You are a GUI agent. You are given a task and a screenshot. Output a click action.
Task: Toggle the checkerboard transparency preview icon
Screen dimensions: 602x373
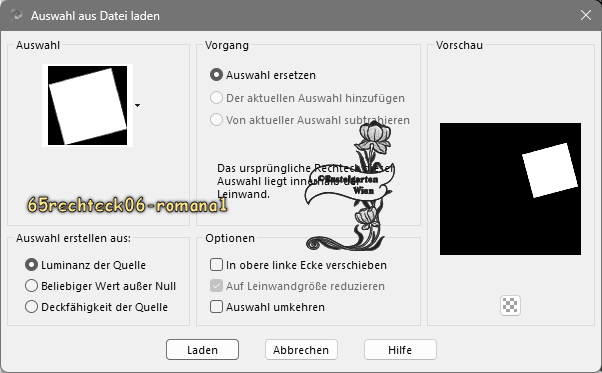point(510,305)
